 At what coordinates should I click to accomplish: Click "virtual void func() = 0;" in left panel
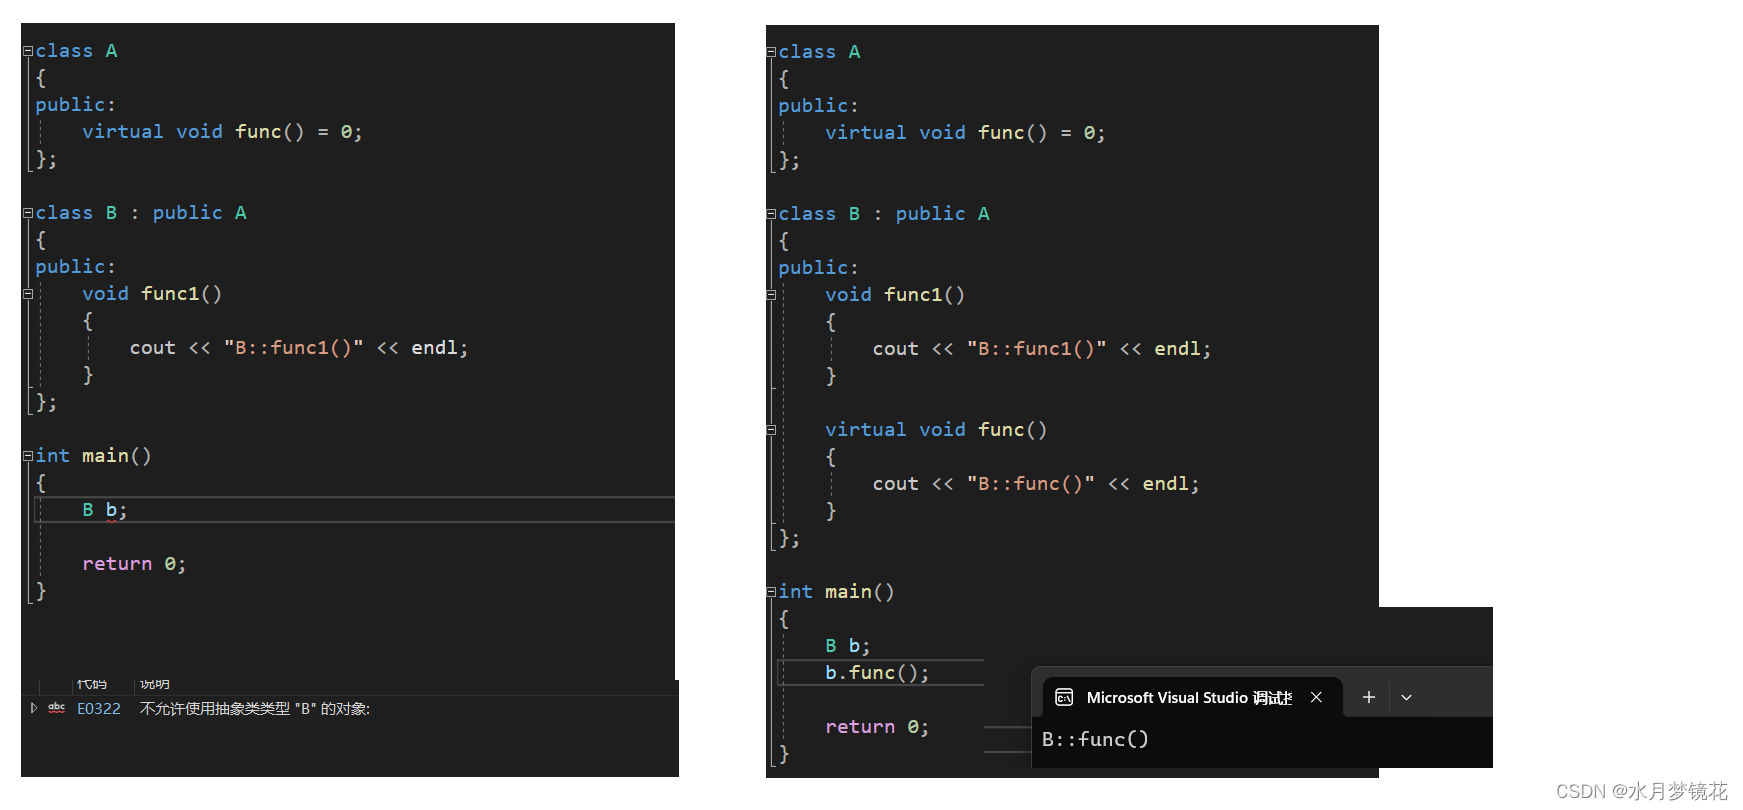pyautogui.click(x=222, y=132)
